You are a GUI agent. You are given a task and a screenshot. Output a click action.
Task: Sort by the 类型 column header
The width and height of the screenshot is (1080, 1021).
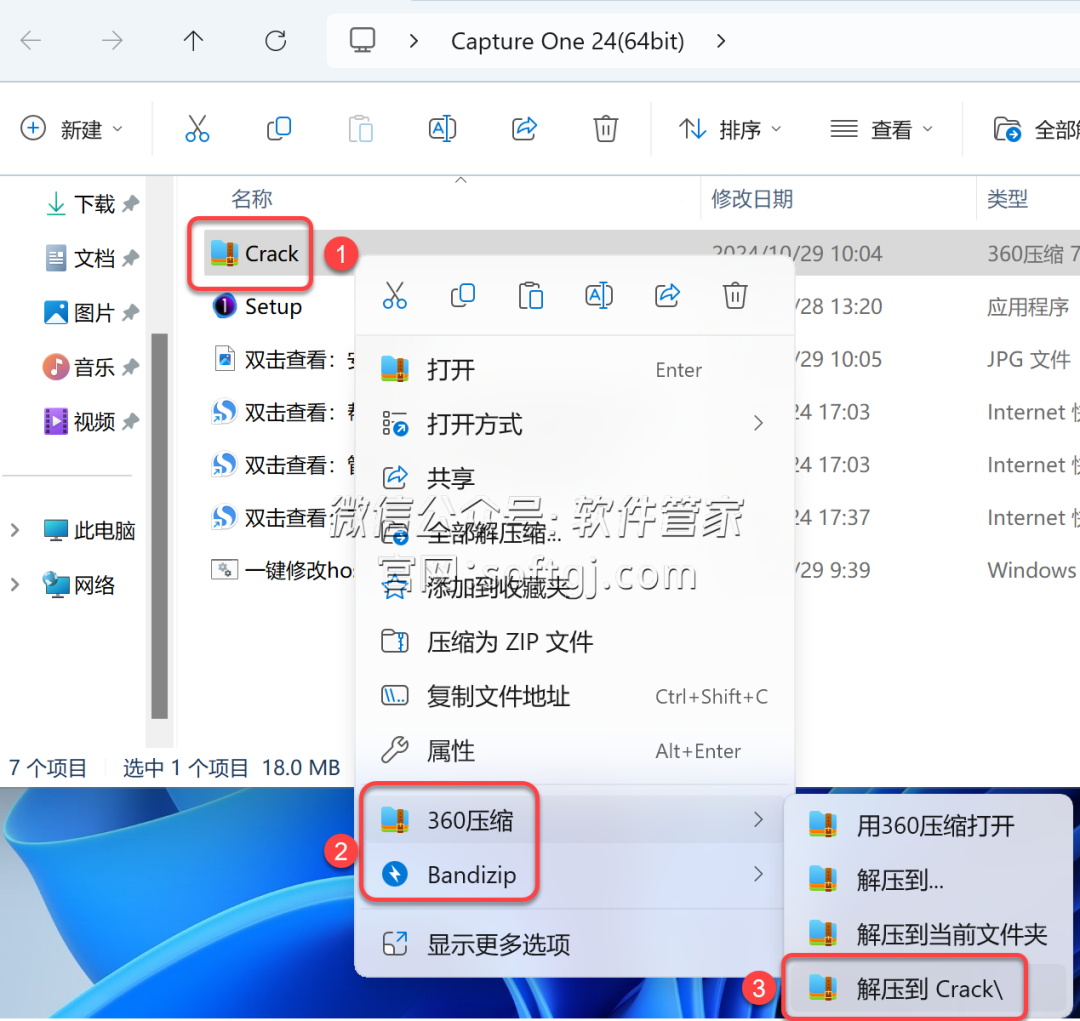[x=1007, y=199]
